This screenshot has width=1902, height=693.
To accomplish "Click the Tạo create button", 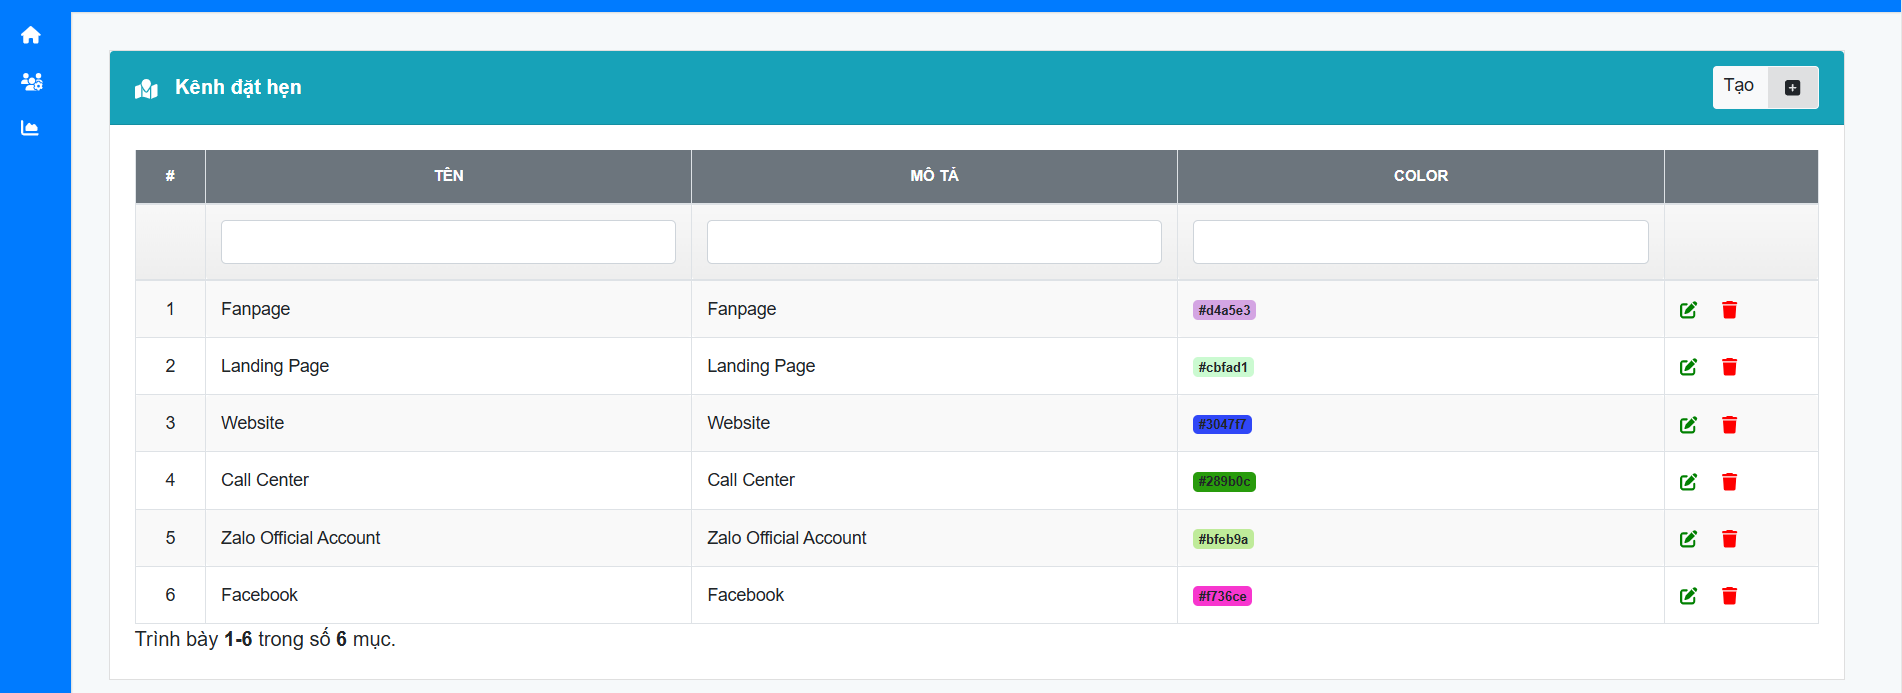I will click(x=1740, y=87).
